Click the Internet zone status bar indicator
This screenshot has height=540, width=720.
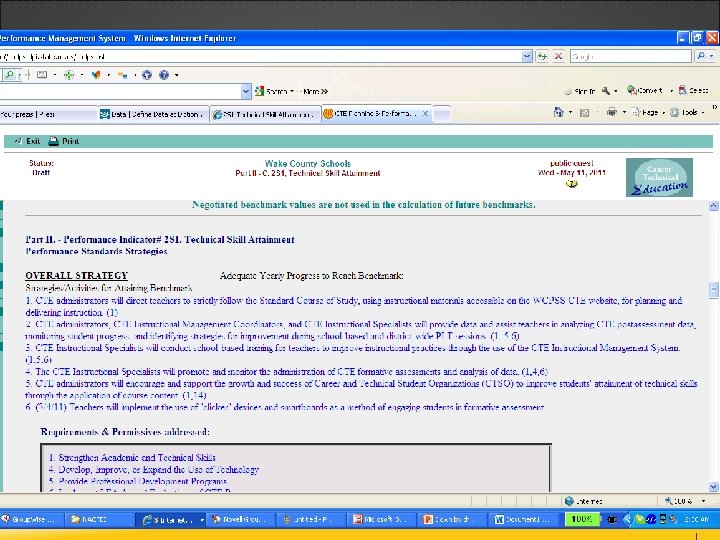(x=584, y=501)
